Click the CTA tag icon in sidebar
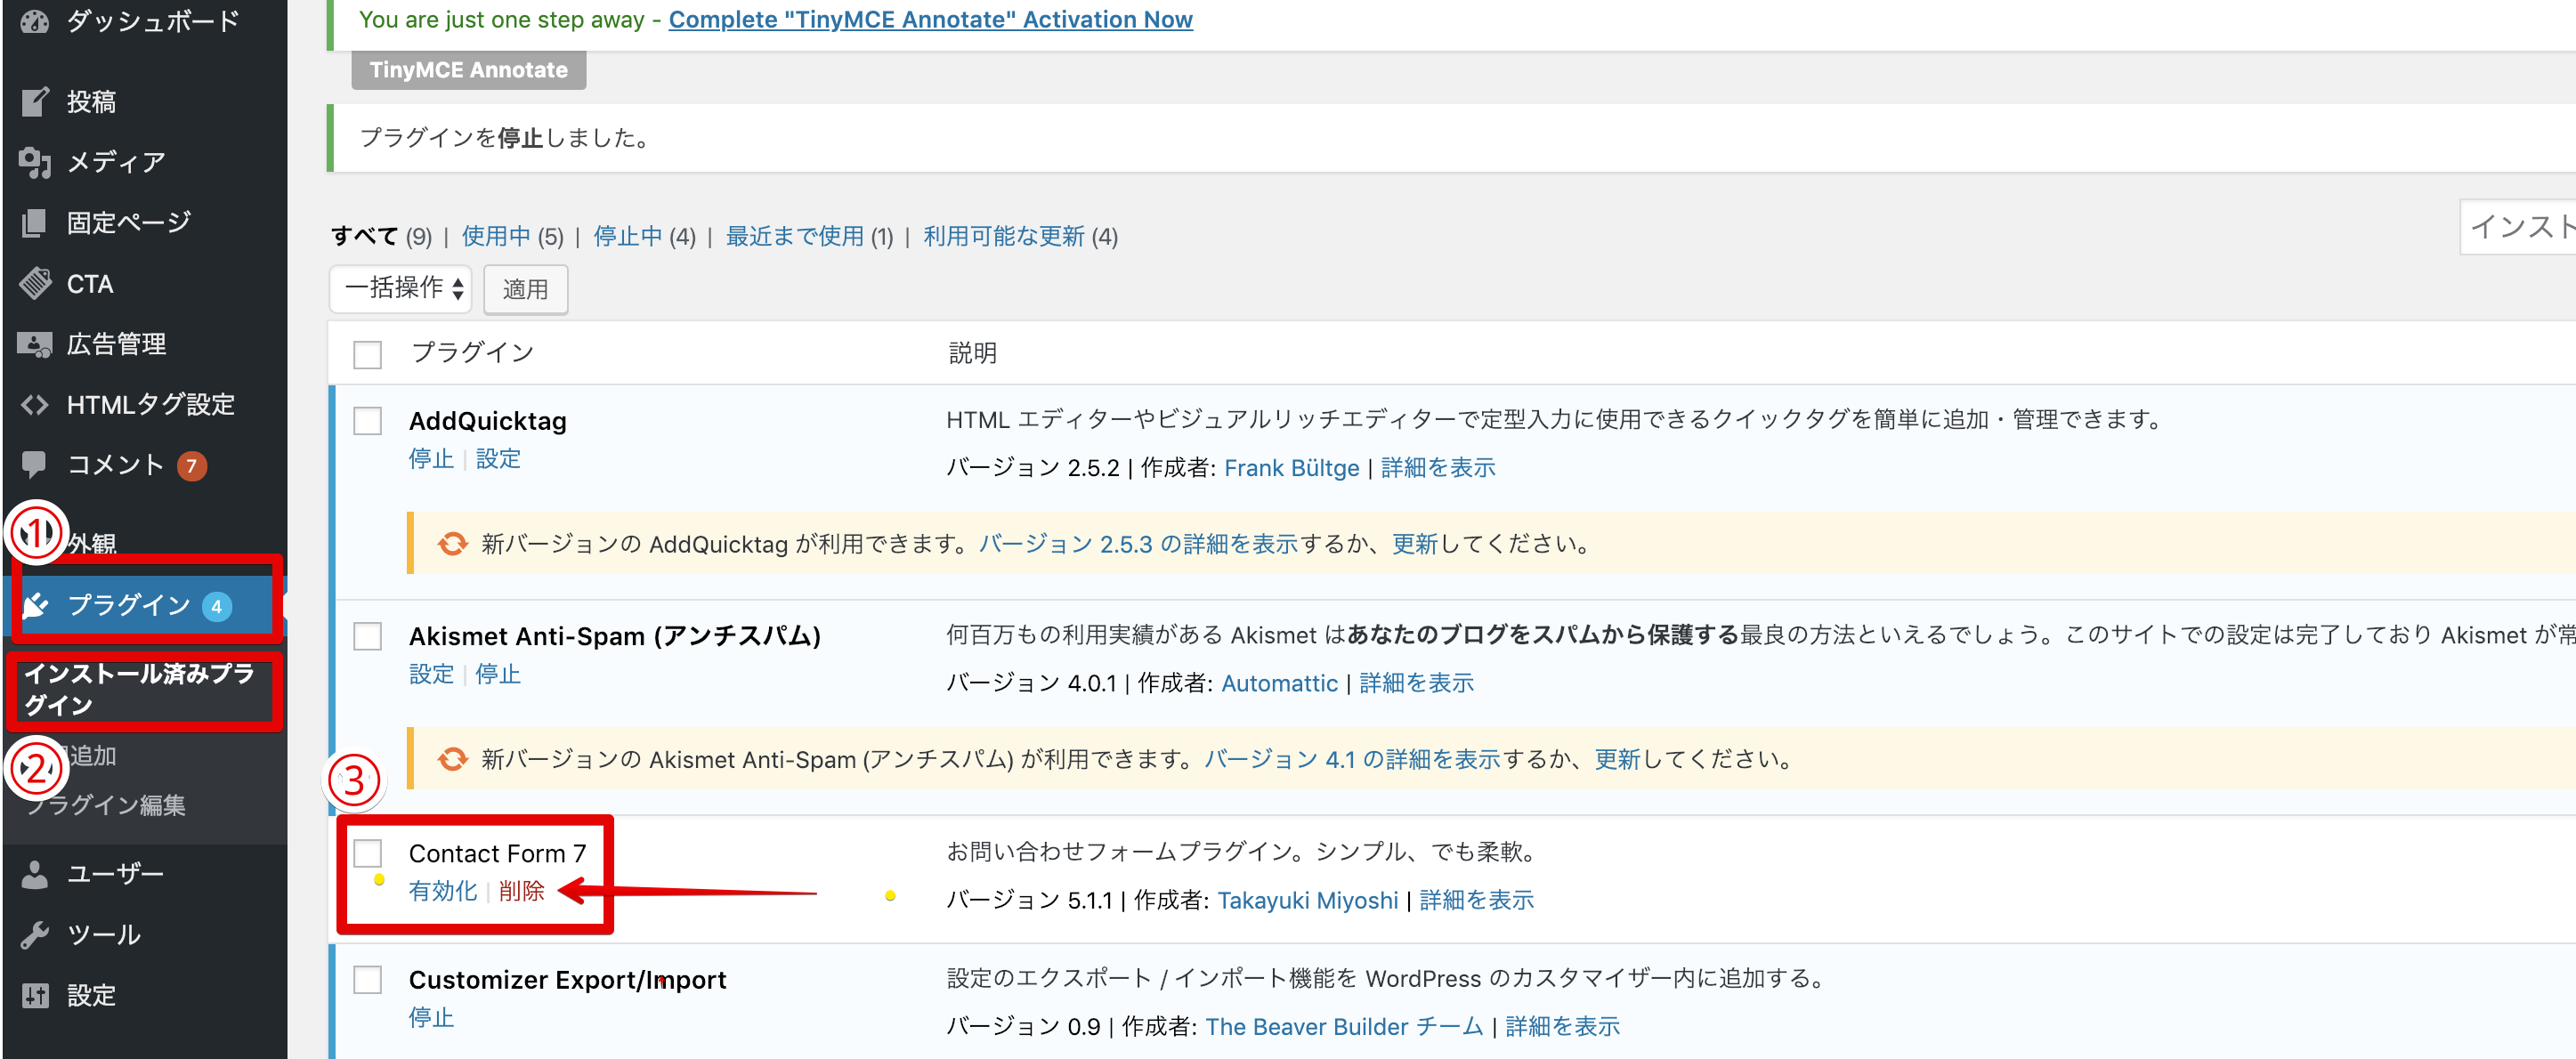 (35, 283)
